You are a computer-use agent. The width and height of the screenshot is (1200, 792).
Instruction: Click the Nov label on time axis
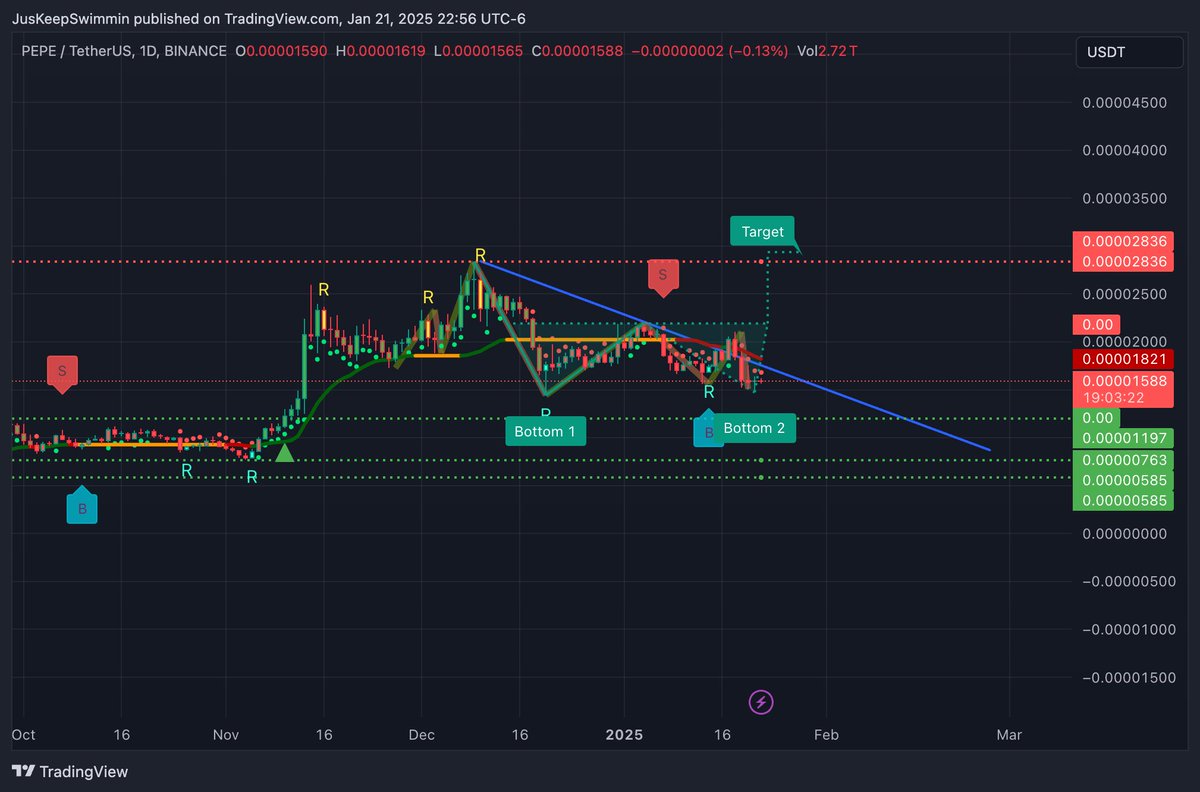tap(226, 734)
